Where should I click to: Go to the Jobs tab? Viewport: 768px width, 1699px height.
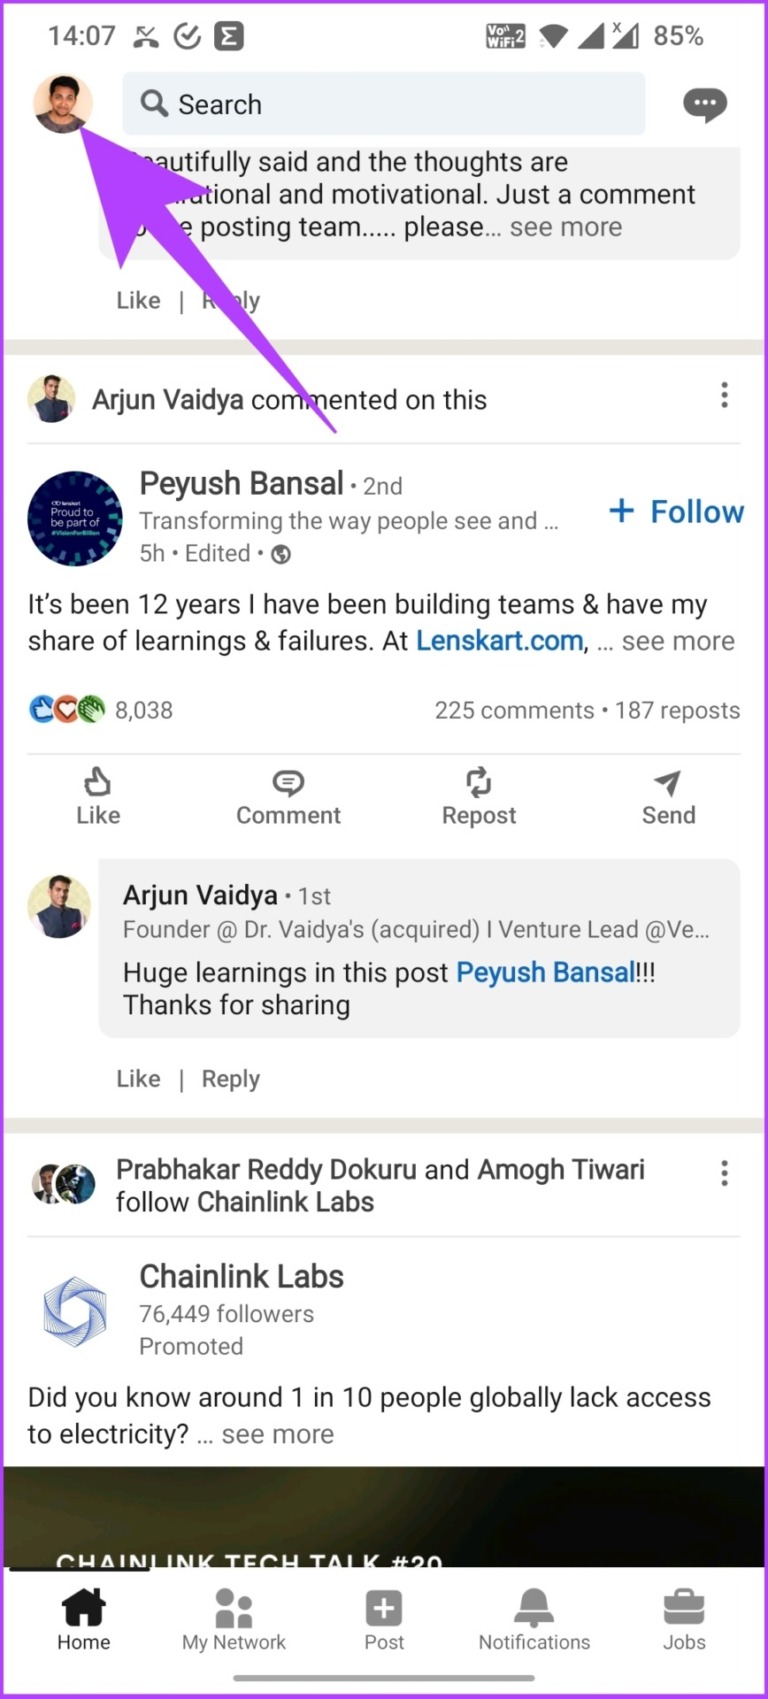click(684, 1620)
